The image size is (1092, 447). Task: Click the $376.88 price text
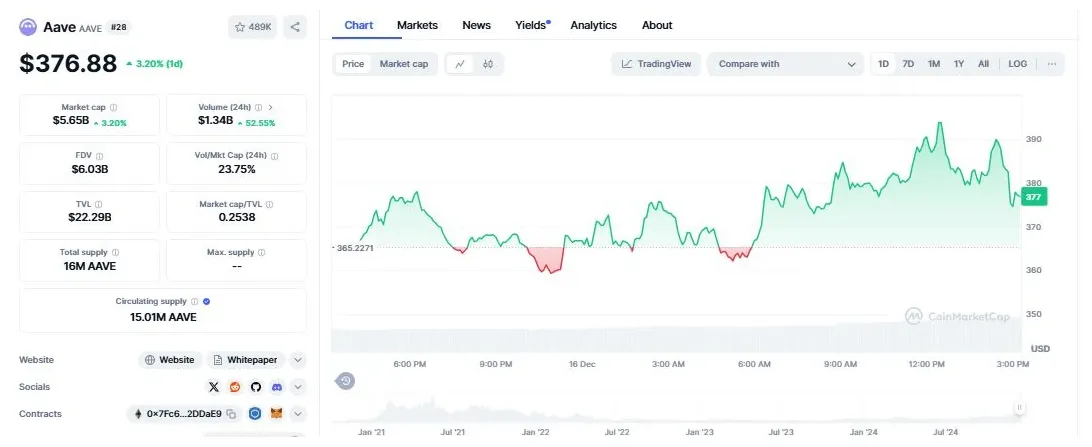point(68,63)
